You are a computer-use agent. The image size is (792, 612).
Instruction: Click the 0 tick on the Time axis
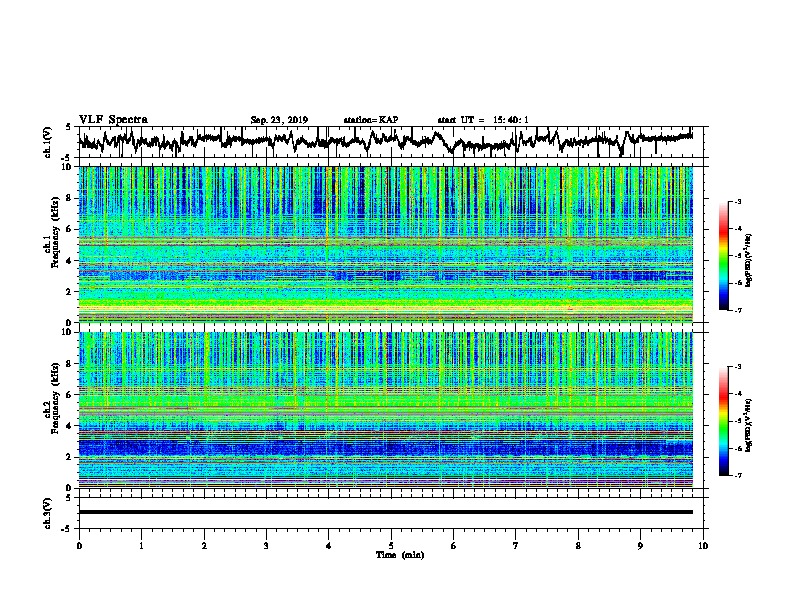(x=79, y=546)
